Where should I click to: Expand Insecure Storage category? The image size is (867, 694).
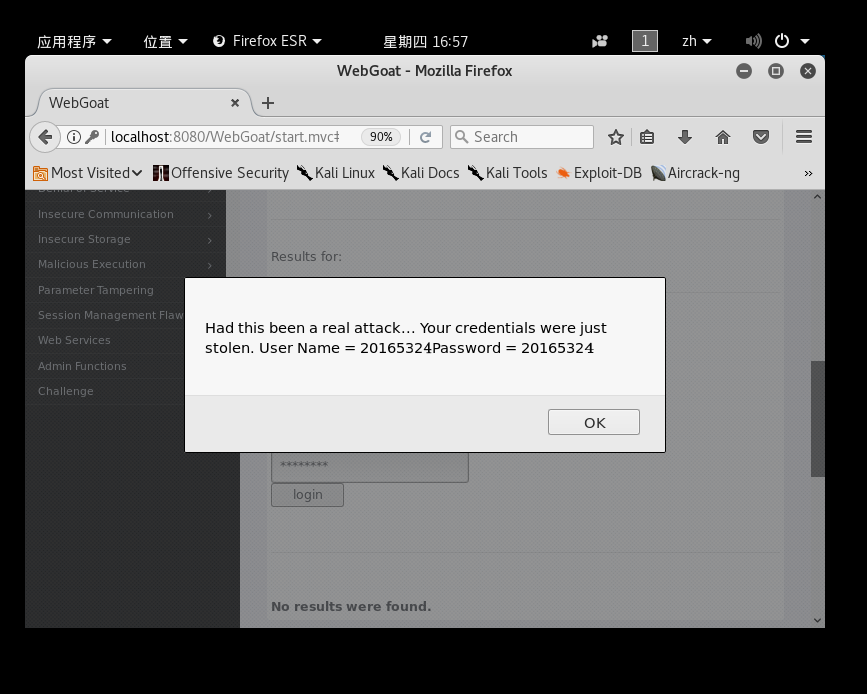point(125,239)
